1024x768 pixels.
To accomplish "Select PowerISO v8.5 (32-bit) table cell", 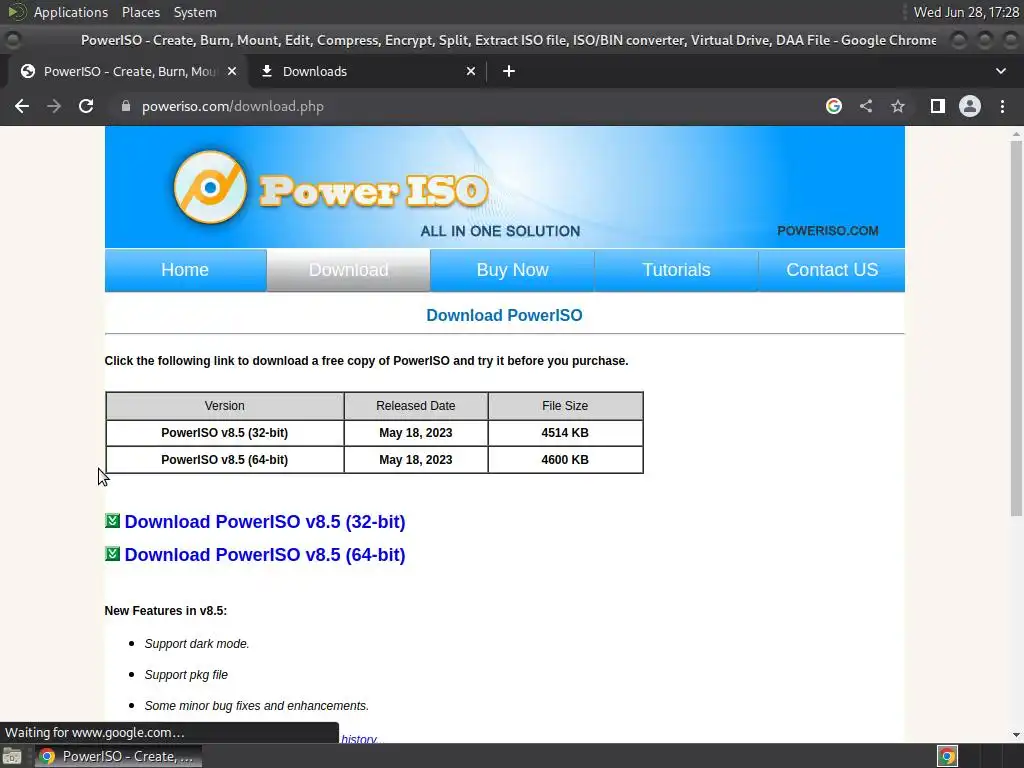I will coord(225,433).
